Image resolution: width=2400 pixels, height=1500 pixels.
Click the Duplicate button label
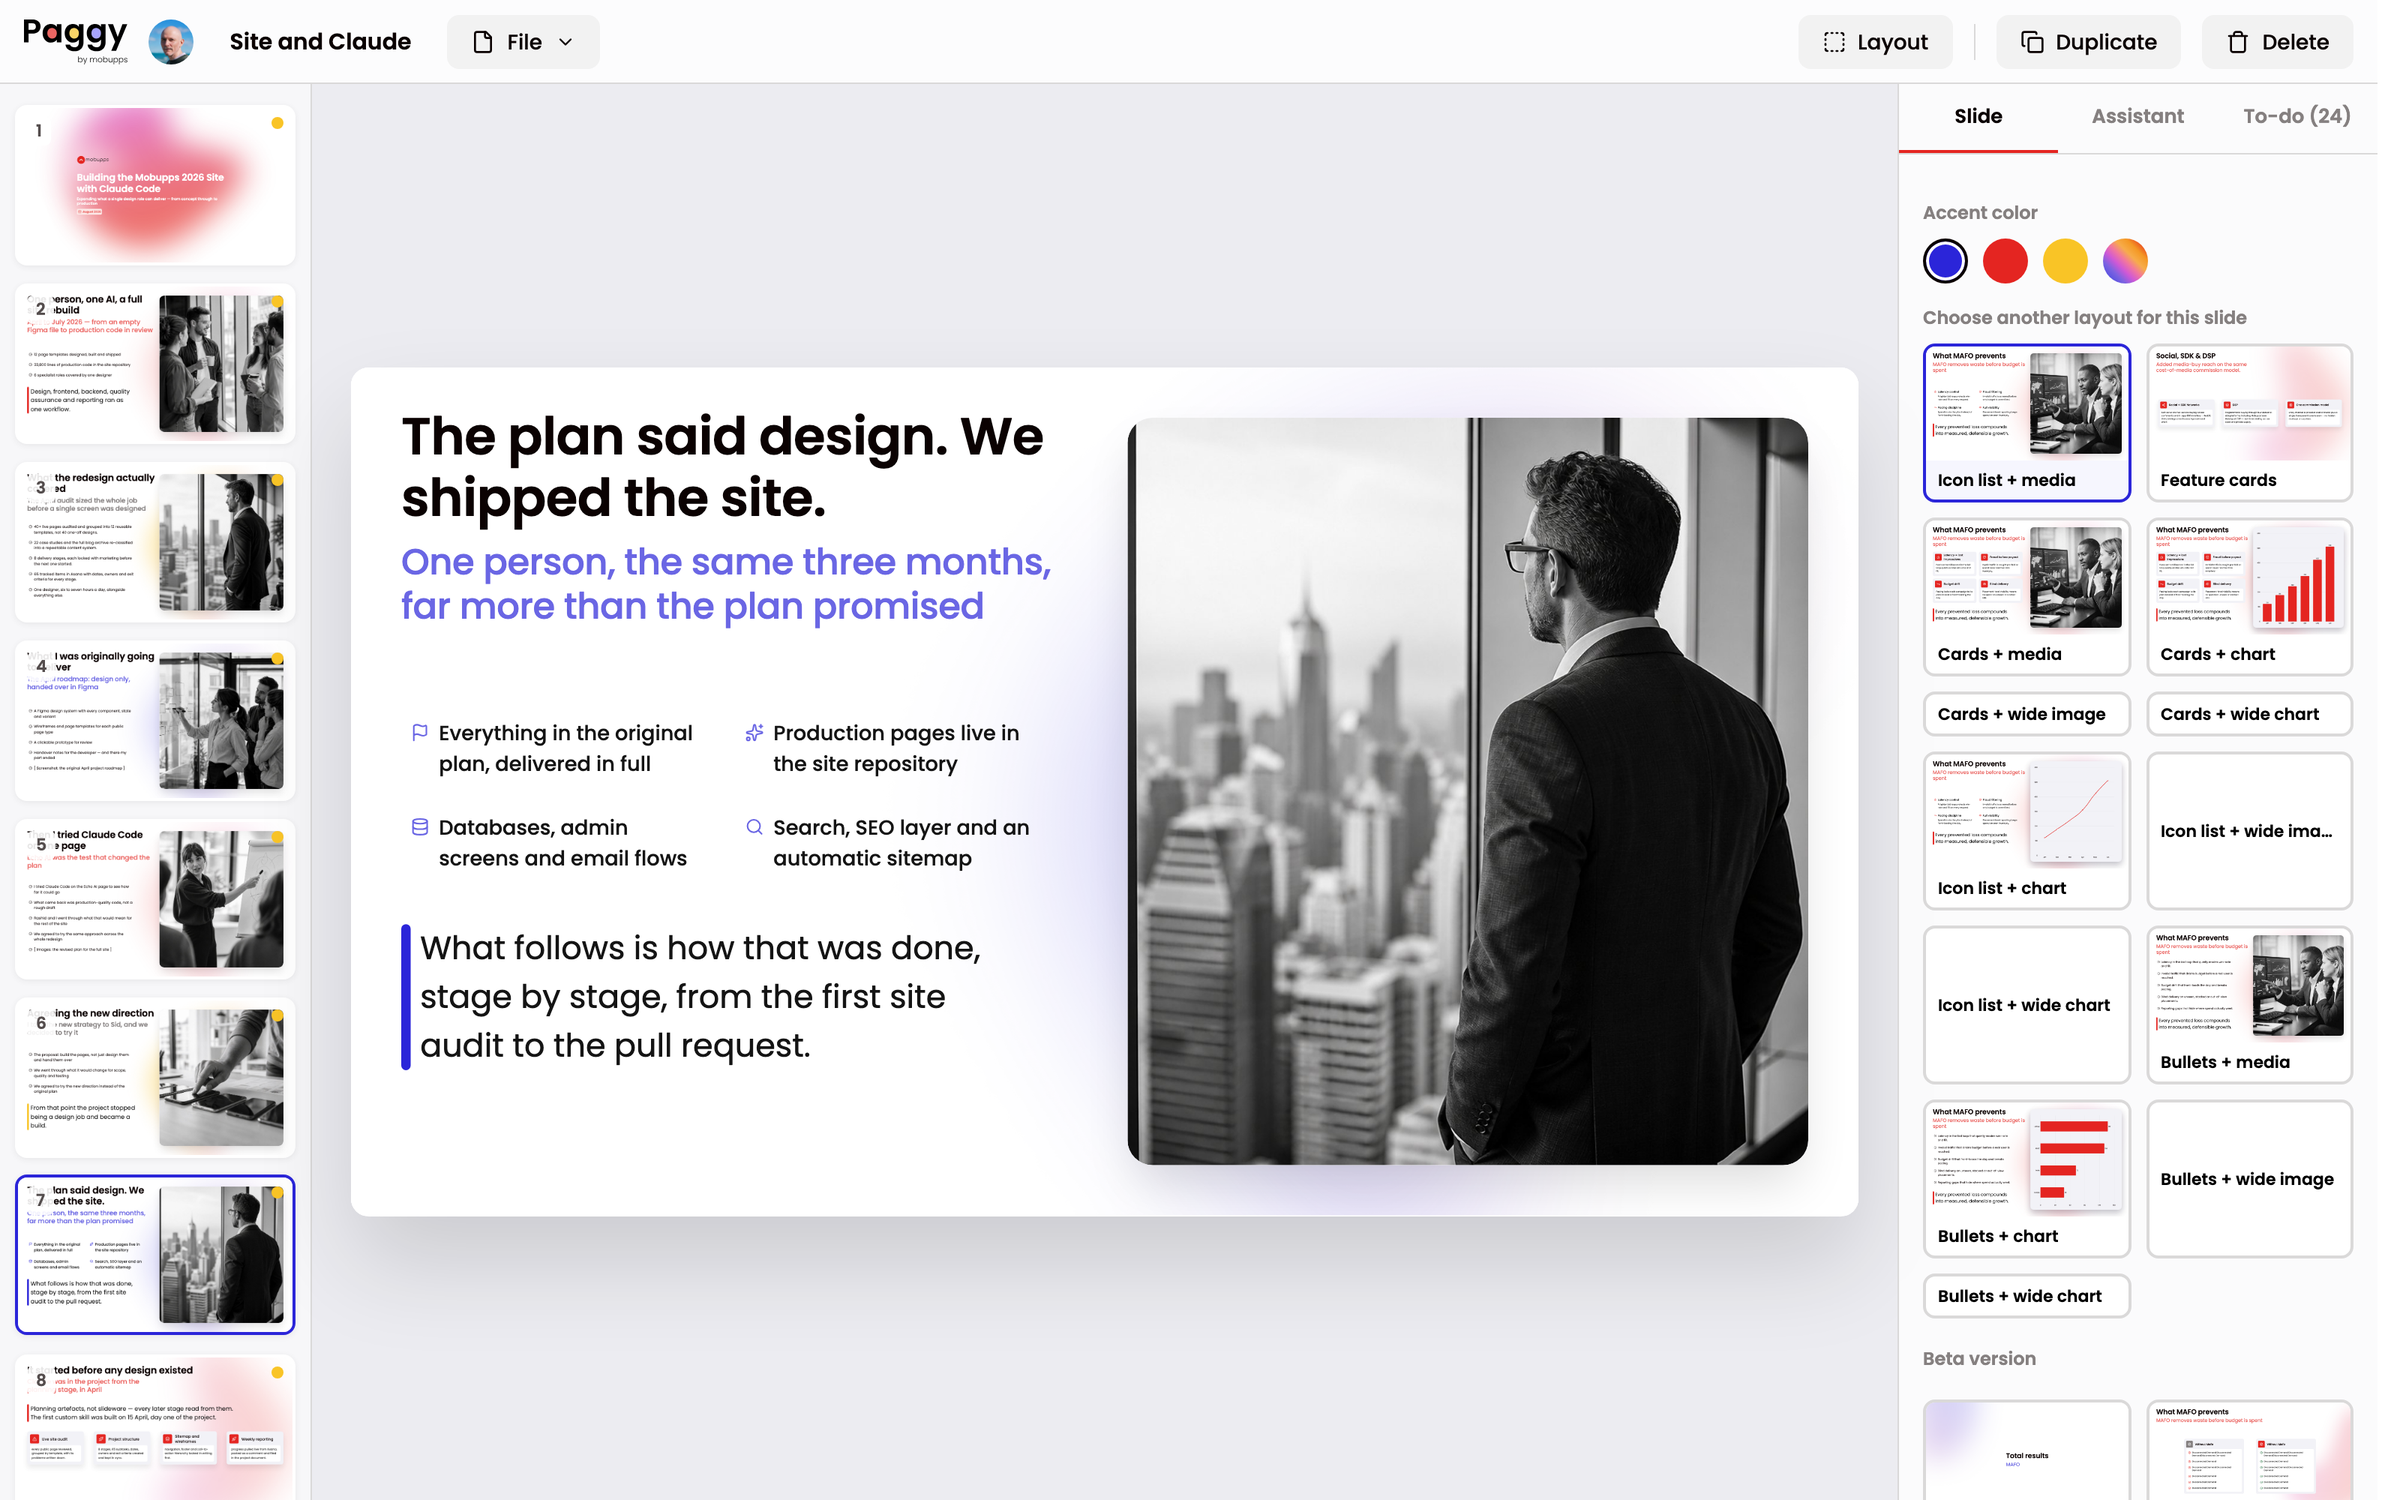click(2106, 42)
